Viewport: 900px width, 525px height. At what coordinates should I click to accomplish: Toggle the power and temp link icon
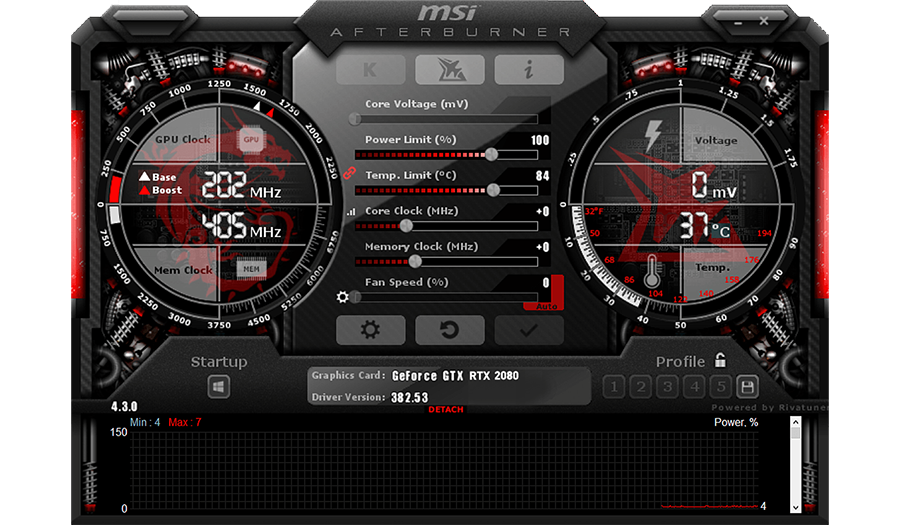point(350,173)
